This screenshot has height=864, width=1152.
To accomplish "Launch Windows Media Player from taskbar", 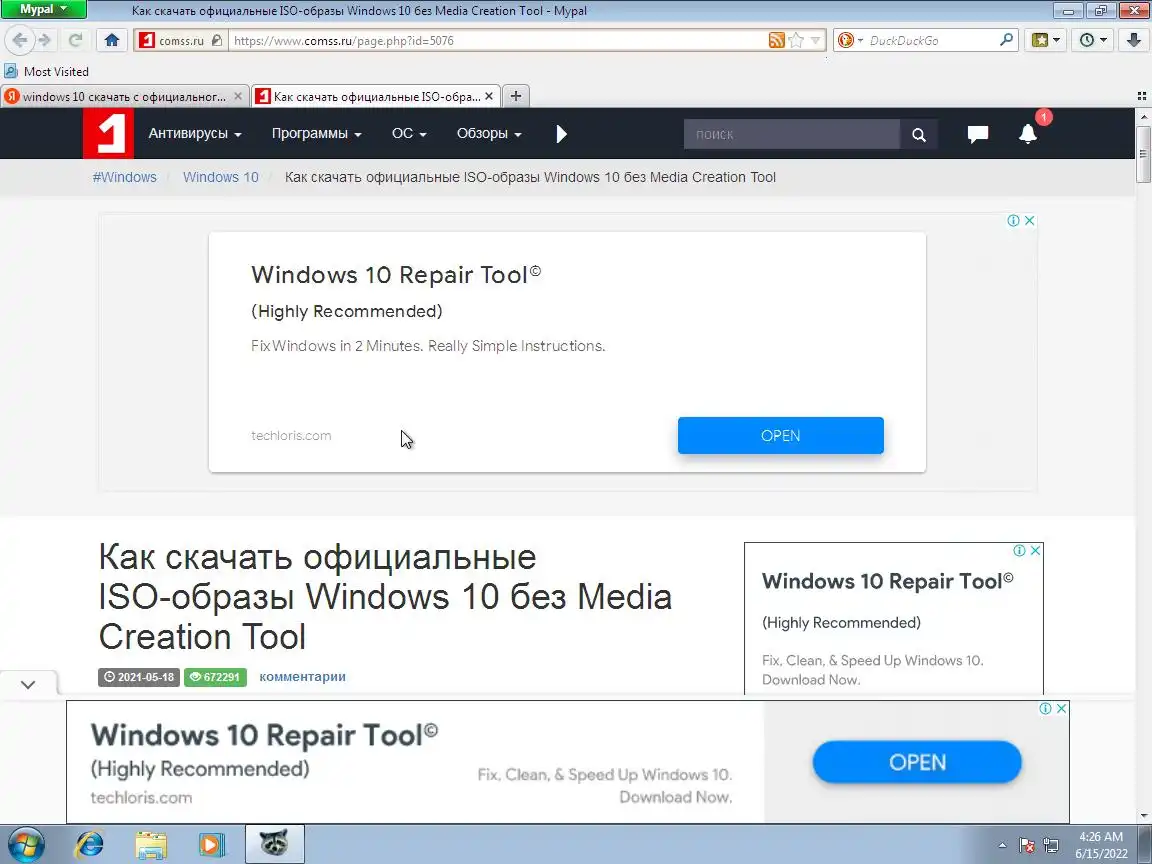I will click(211, 844).
